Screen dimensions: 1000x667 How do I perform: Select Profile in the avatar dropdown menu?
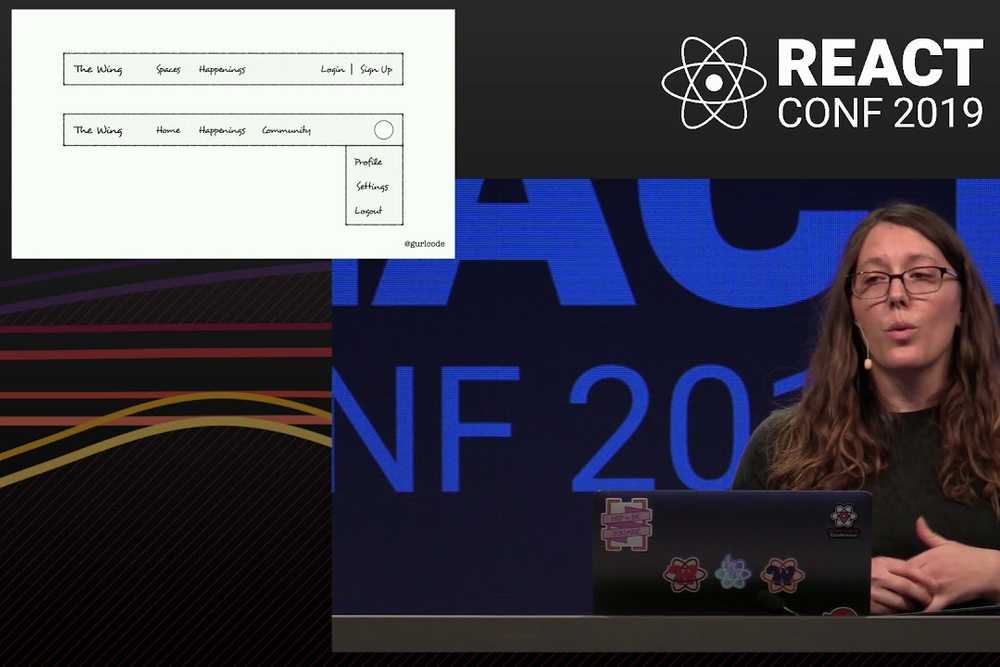[368, 162]
